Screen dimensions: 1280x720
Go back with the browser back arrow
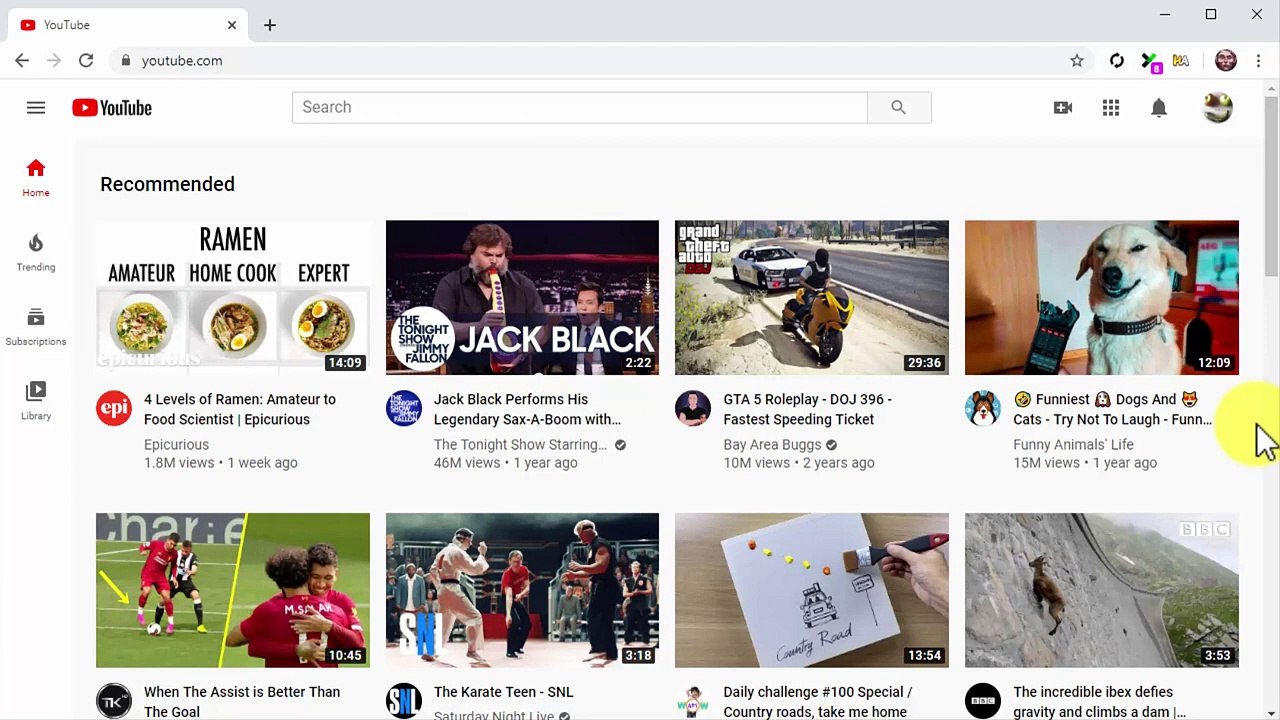click(x=22, y=61)
